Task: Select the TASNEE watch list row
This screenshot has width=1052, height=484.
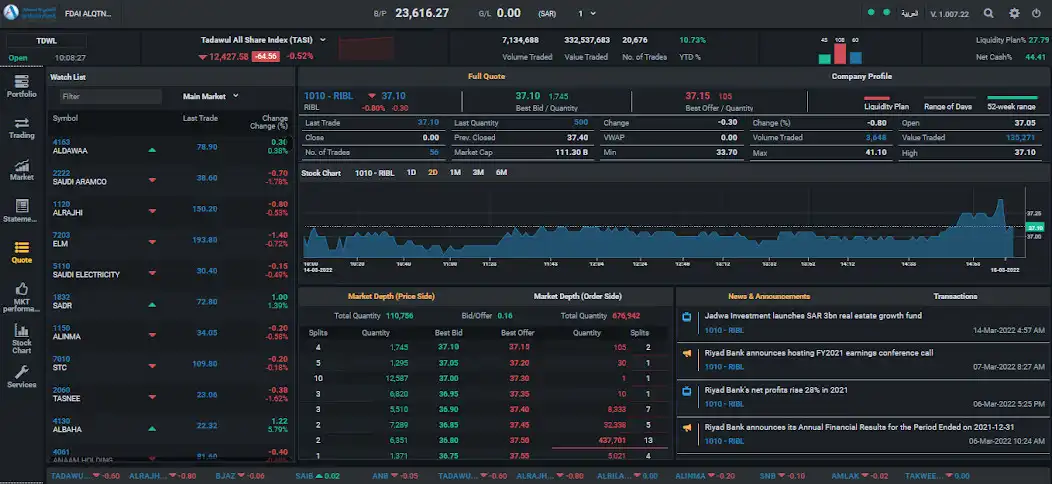Action: coord(170,394)
